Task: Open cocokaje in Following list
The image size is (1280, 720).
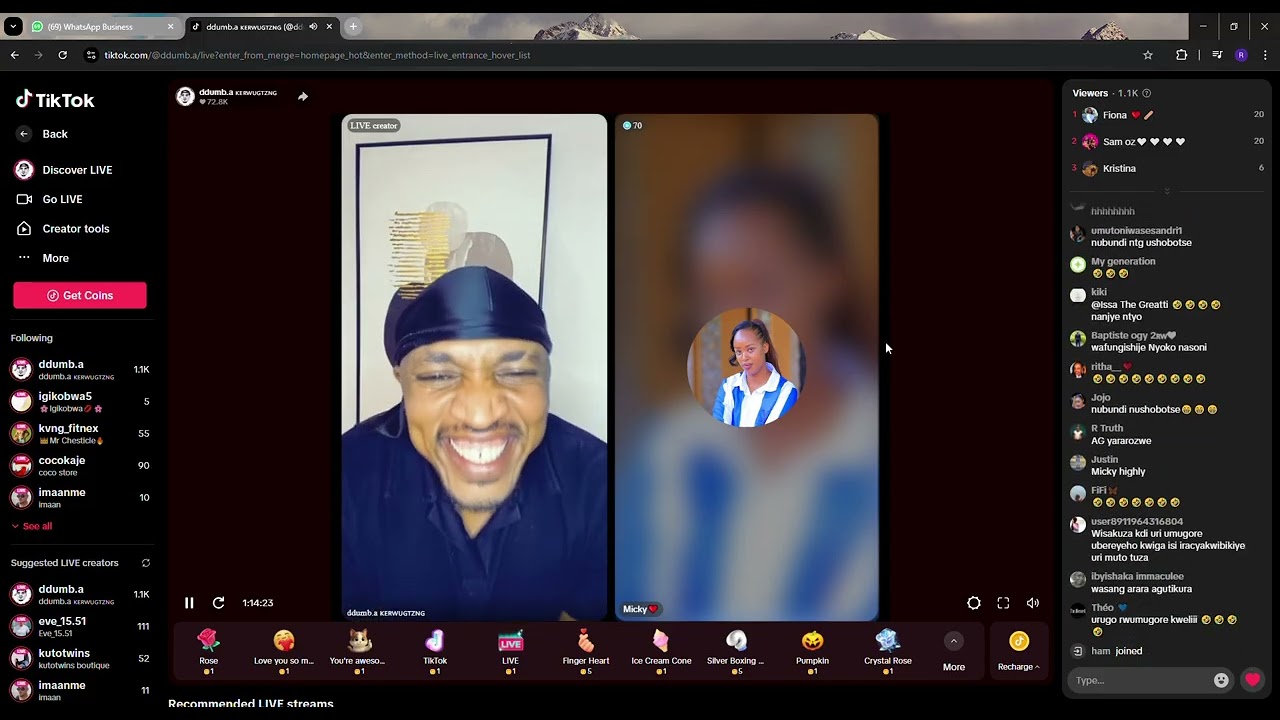Action: pos(80,465)
